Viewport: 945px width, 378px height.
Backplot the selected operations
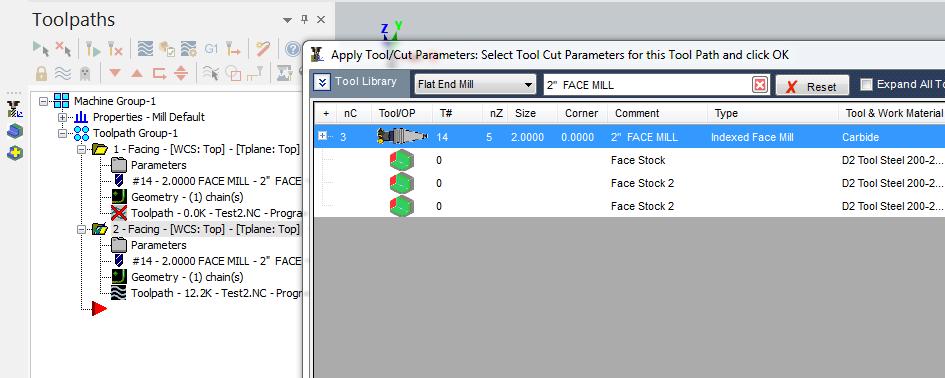click(x=145, y=48)
